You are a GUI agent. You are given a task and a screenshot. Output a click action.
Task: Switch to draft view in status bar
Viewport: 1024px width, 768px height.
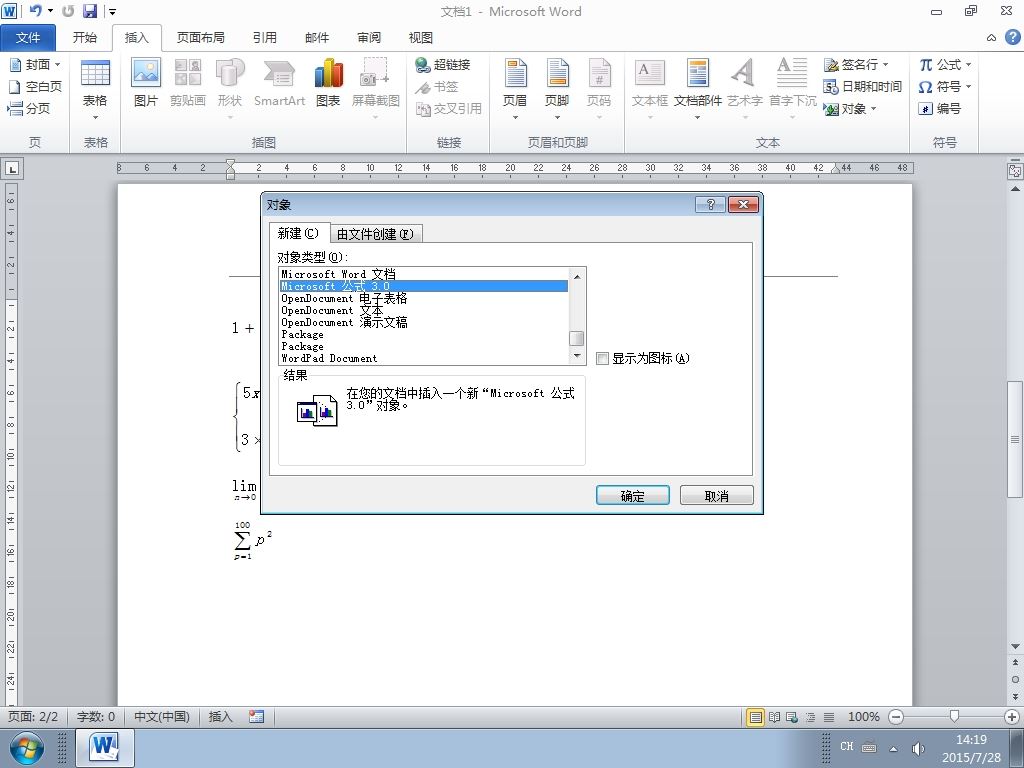(829, 717)
